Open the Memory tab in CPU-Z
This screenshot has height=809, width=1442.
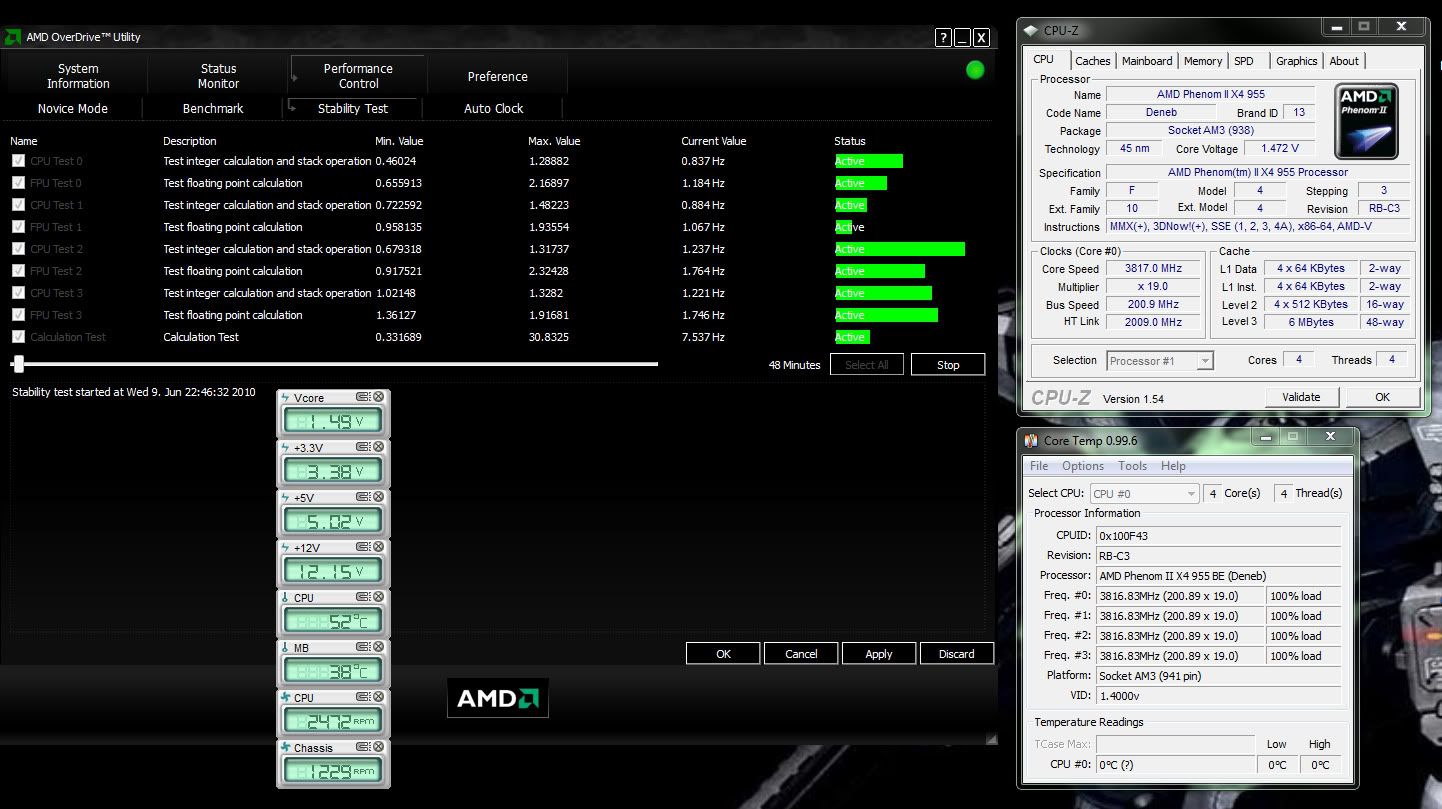(1203, 61)
